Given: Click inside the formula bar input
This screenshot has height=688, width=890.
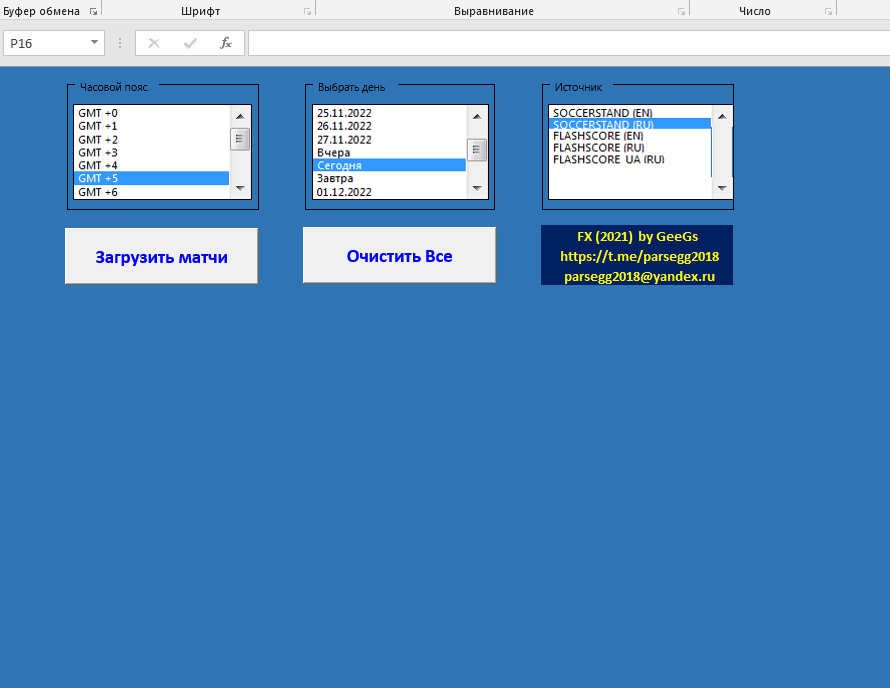Looking at the screenshot, I should click(569, 43).
